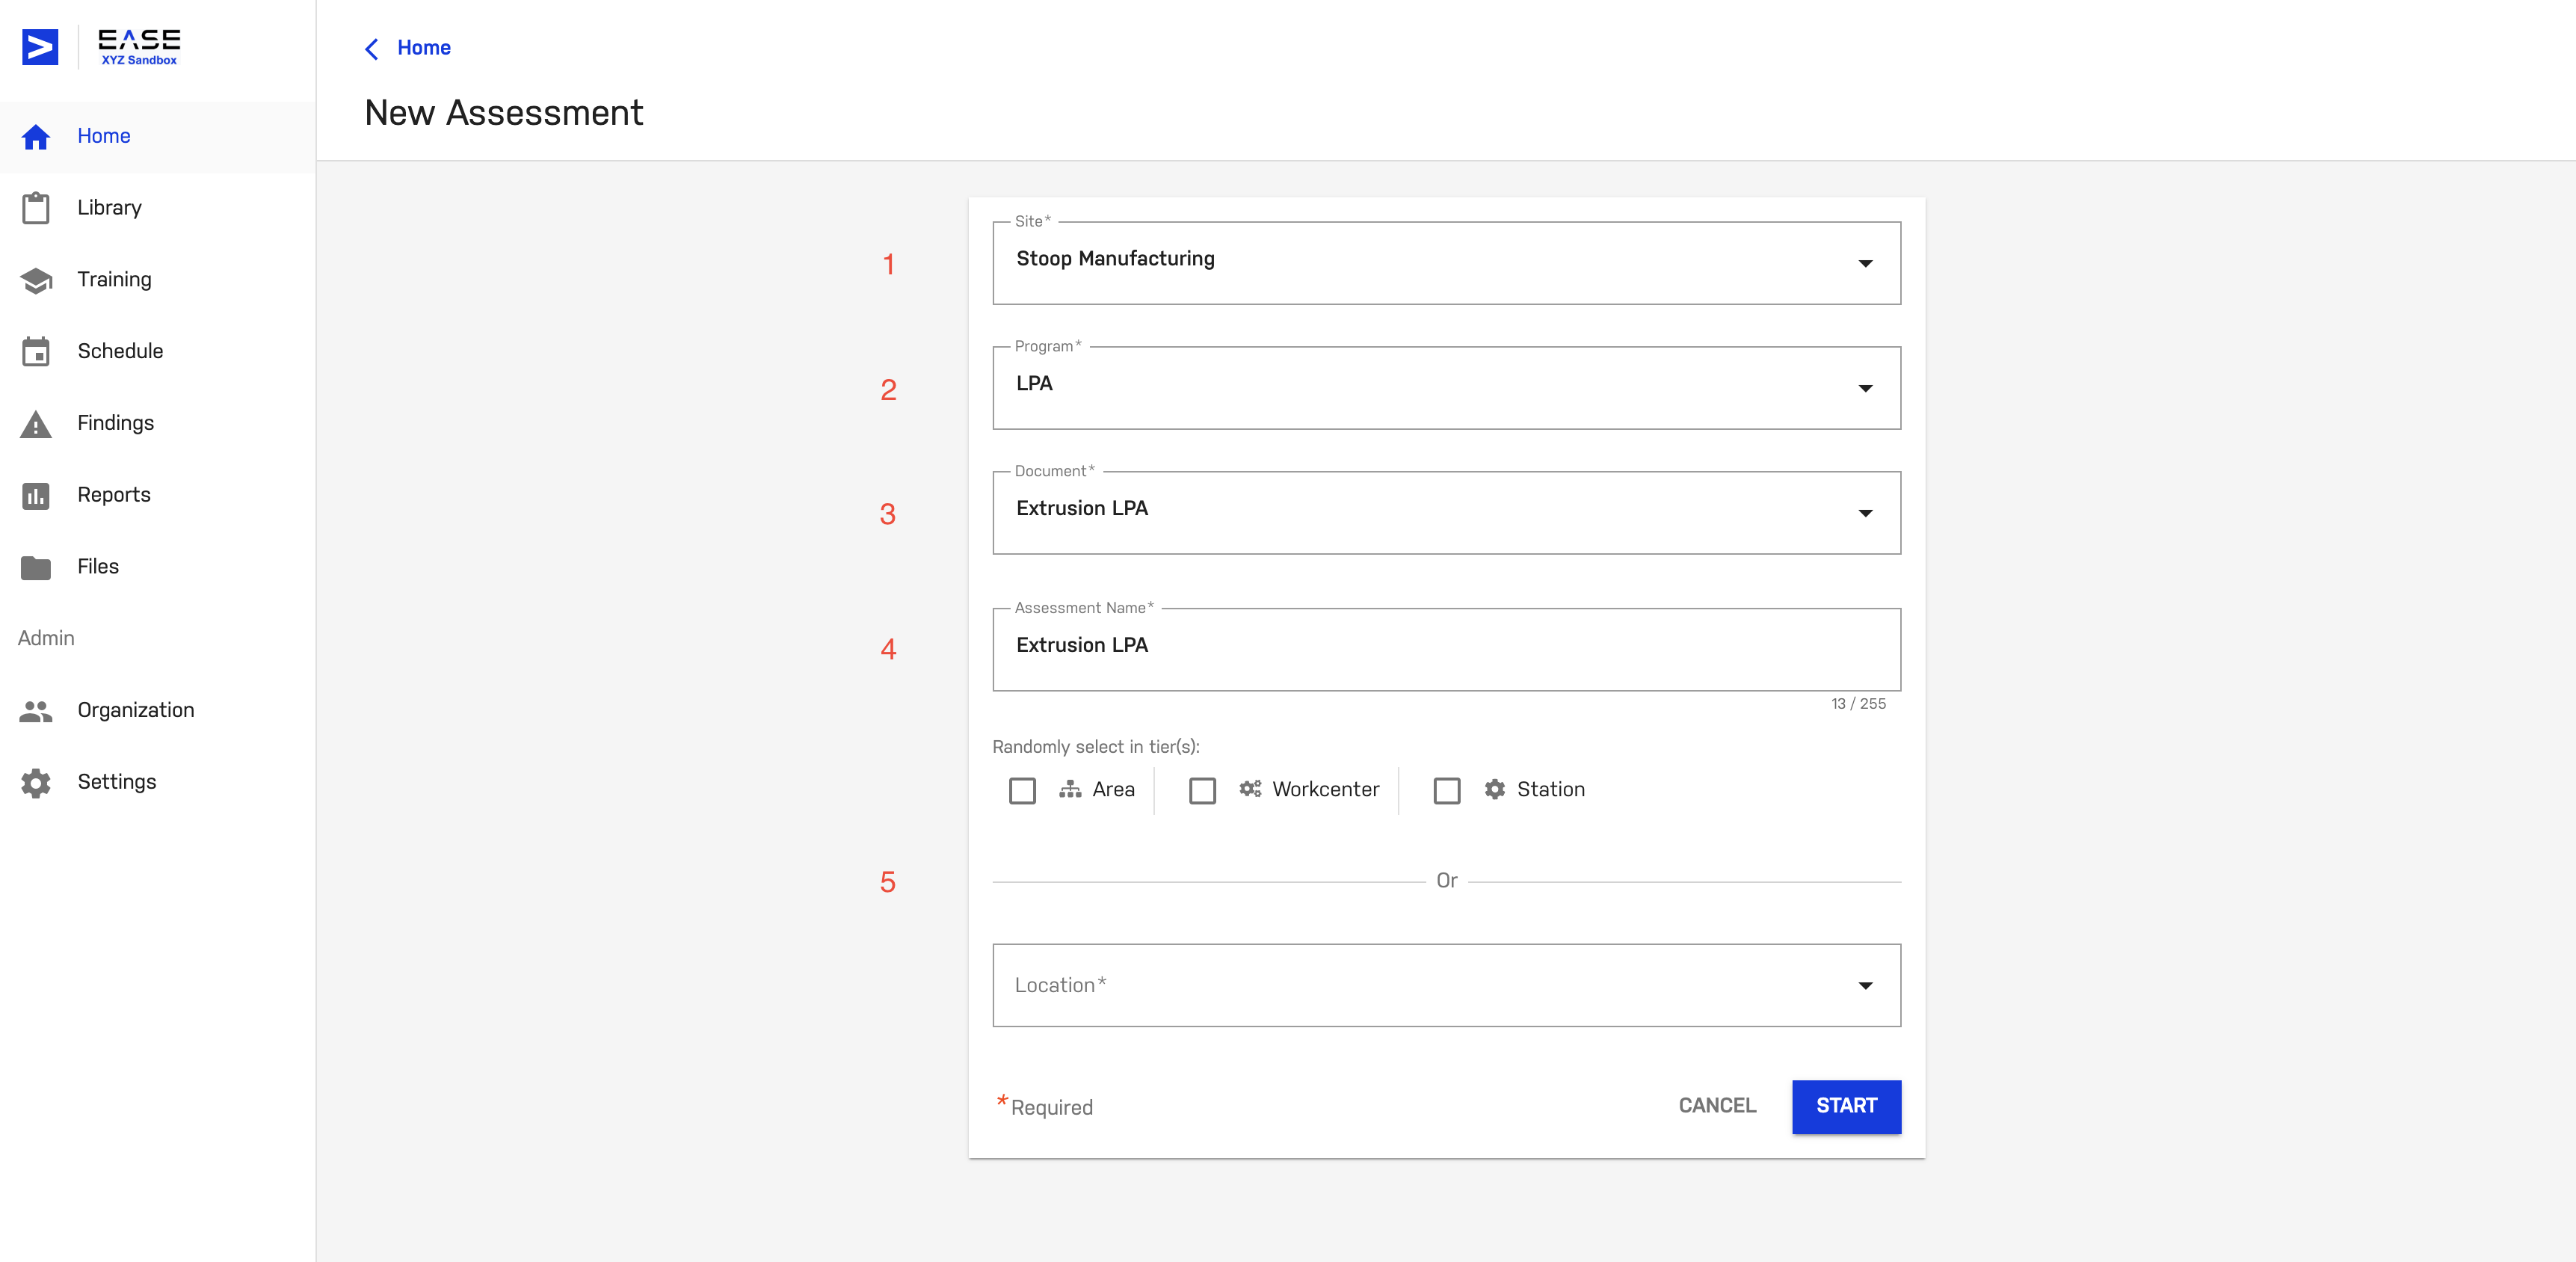
Task: Open the Document dropdown arrow
Action: pos(1865,513)
